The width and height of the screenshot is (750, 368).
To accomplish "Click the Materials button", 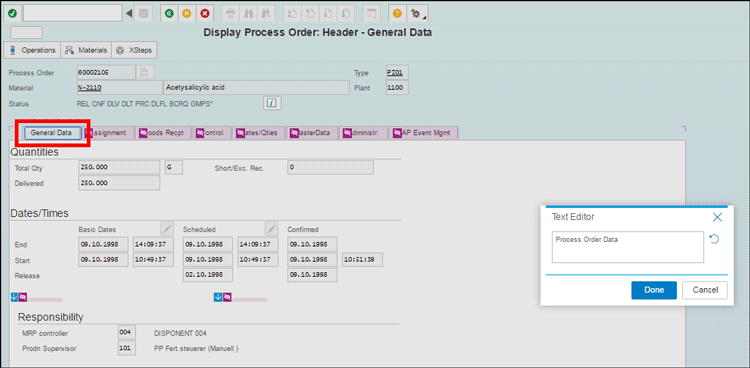I will point(86,50).
